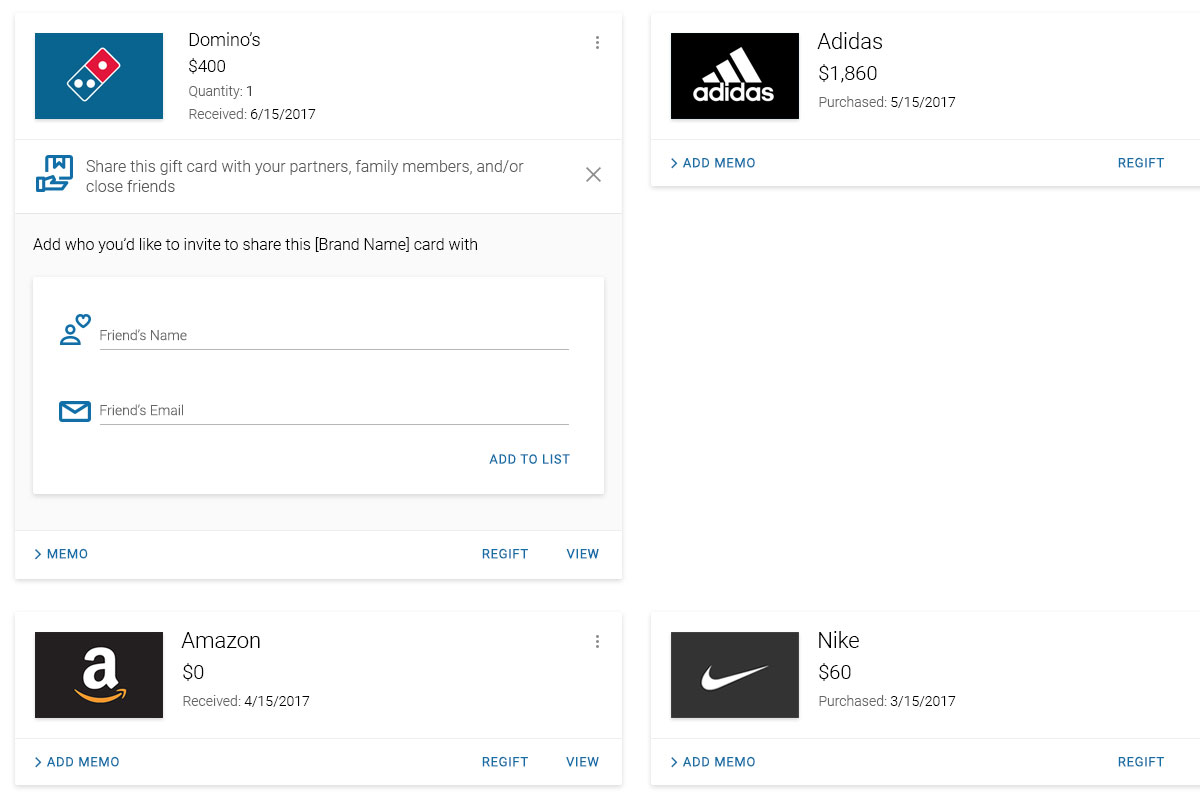Click the Quantity: 1 line

click(221, 91)
